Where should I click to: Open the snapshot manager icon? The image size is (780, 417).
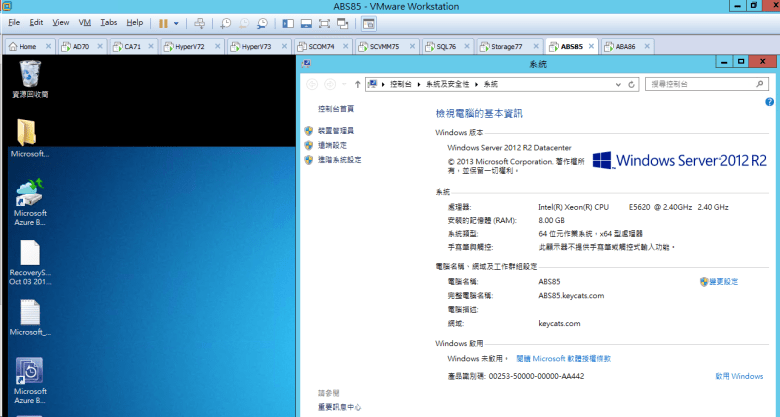(x=262, y=22)
